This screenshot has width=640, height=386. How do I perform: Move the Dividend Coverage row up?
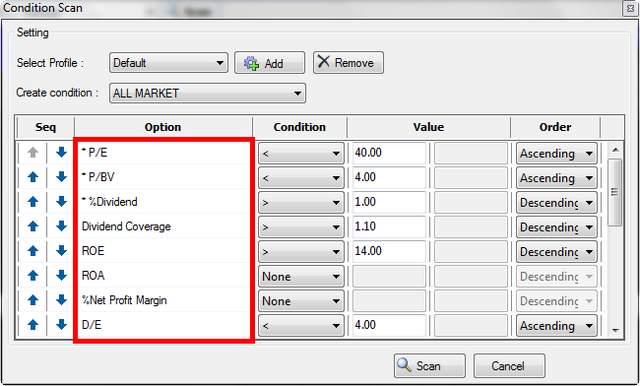click(33, 226)
